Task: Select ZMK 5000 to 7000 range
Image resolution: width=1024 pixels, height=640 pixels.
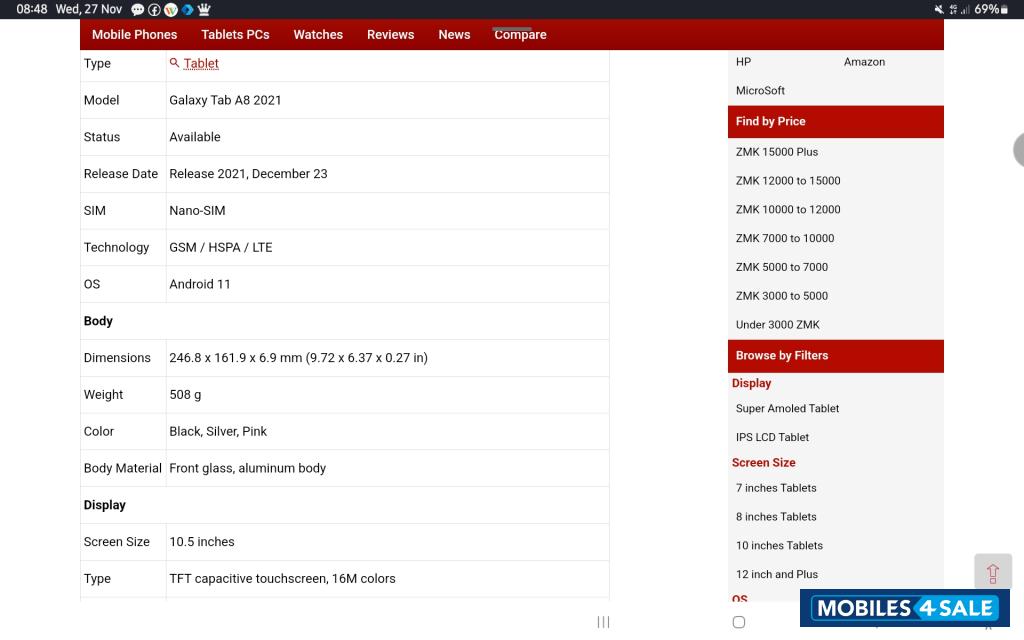Action: (x=782, y=267)
